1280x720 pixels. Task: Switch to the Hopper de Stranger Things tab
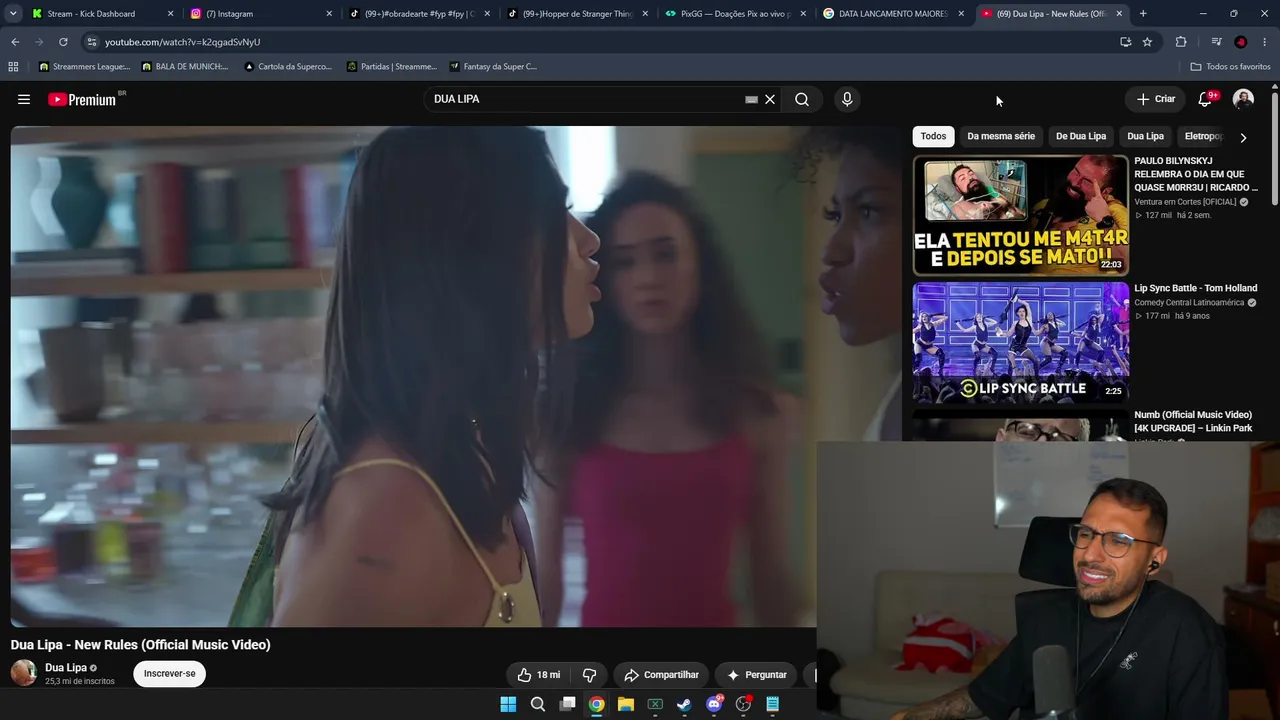pyautogui.click(x=576, y=14)
